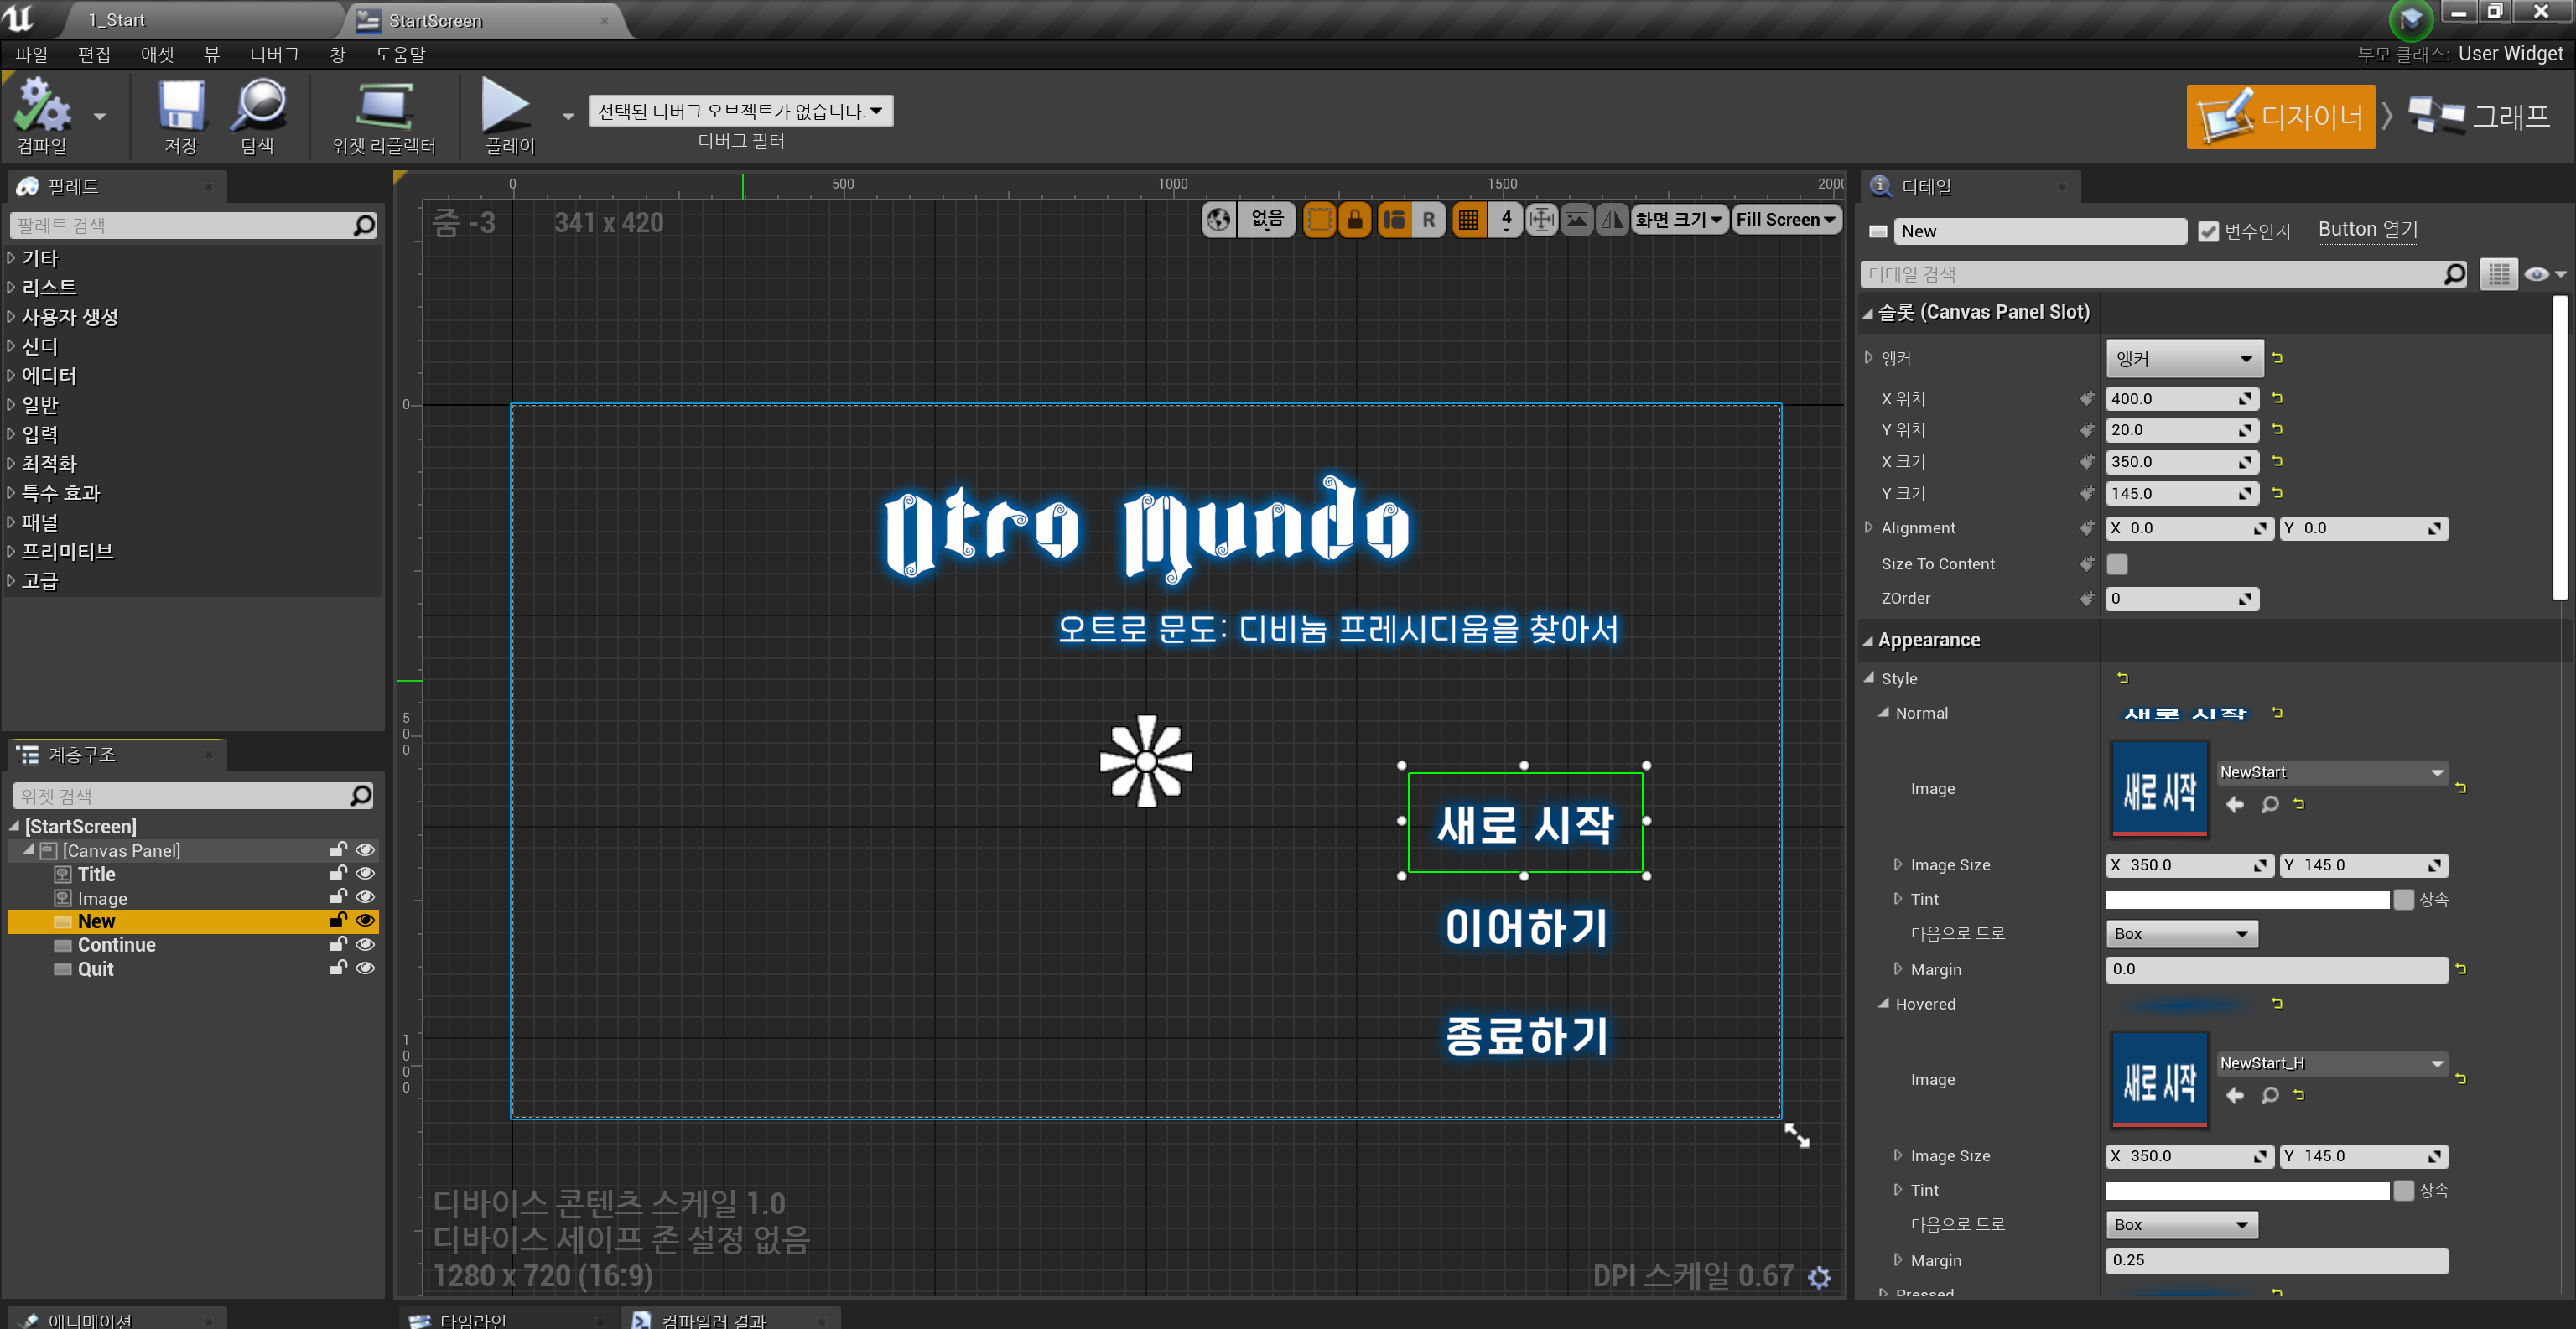
Task: Click the Normal Tint color bar
Action: click(2246, 900)
